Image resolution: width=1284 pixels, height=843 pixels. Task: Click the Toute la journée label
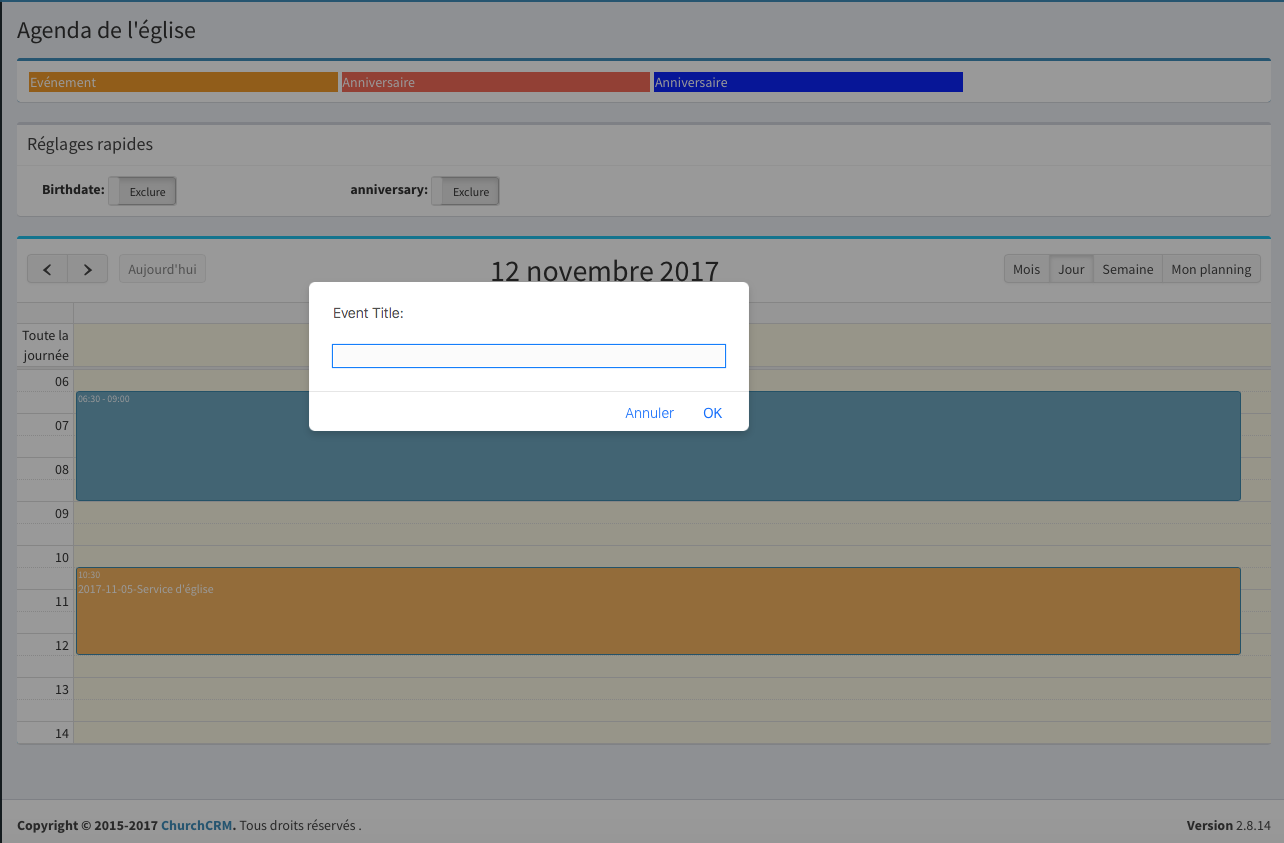point(46,345)
